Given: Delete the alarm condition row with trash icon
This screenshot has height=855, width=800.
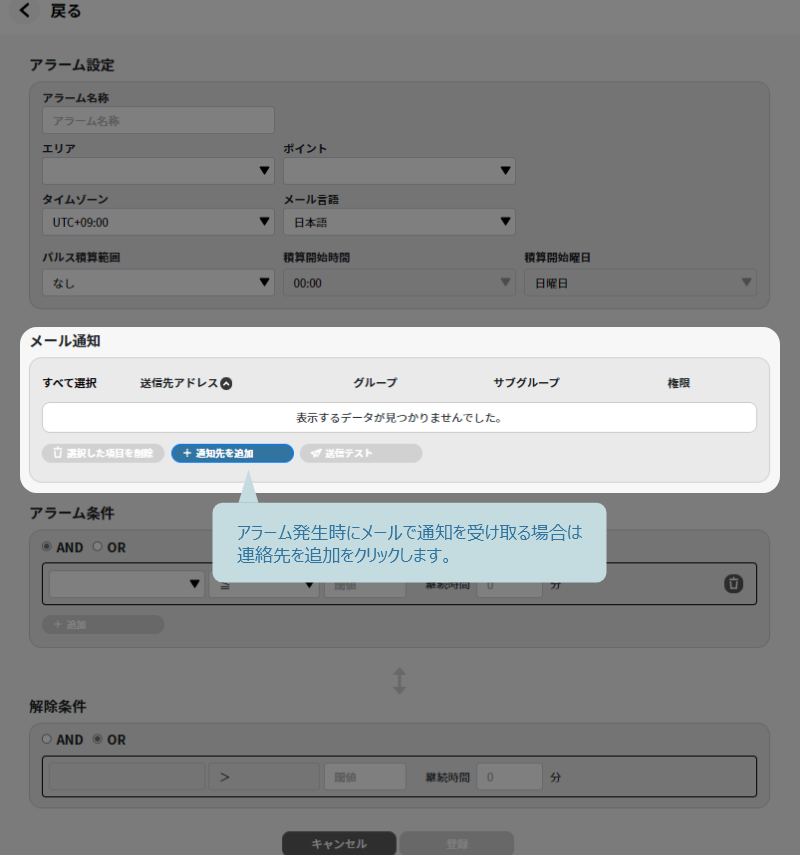Looking at the screenshot, I should pos(733,583).
